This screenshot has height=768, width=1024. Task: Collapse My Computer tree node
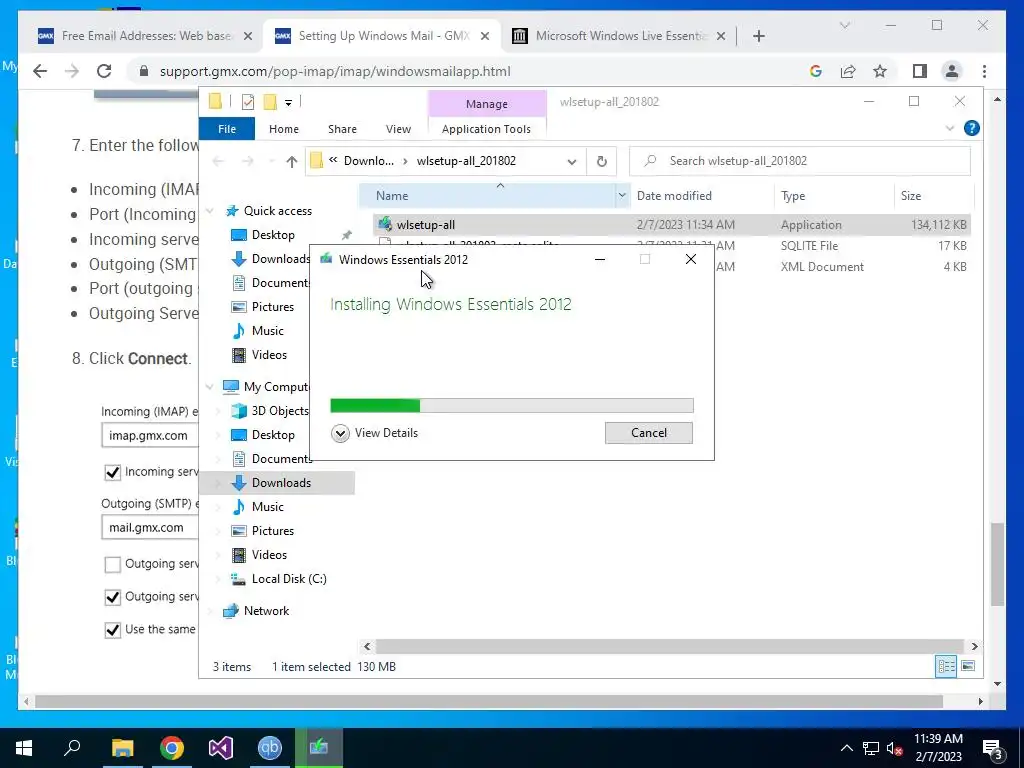tap(210, 387)
